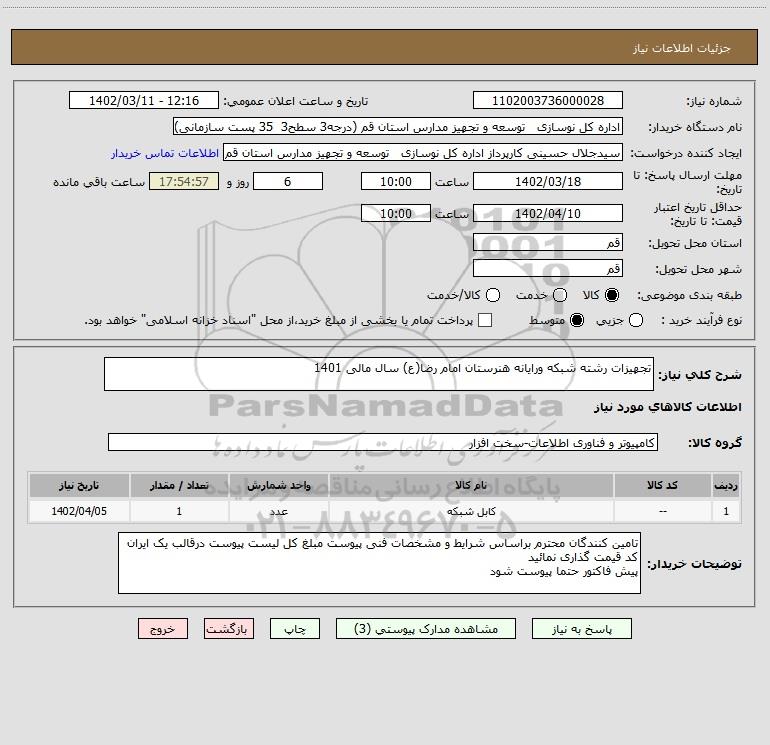Click the buyer organization name field
This screenshot has height=745, width=770.
point(398,127)
